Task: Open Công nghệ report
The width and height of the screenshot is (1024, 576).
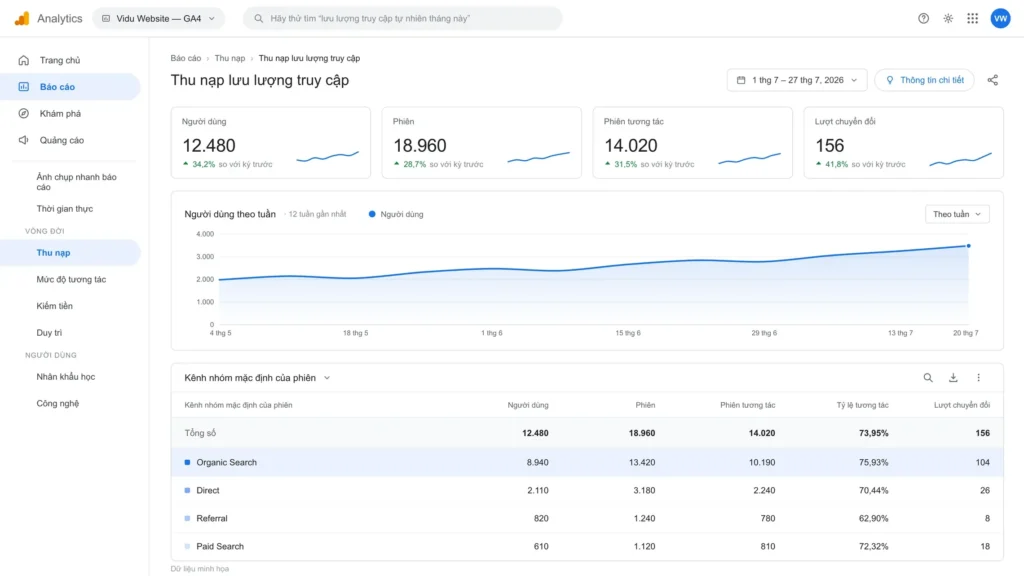Action: tap(57, 403)
